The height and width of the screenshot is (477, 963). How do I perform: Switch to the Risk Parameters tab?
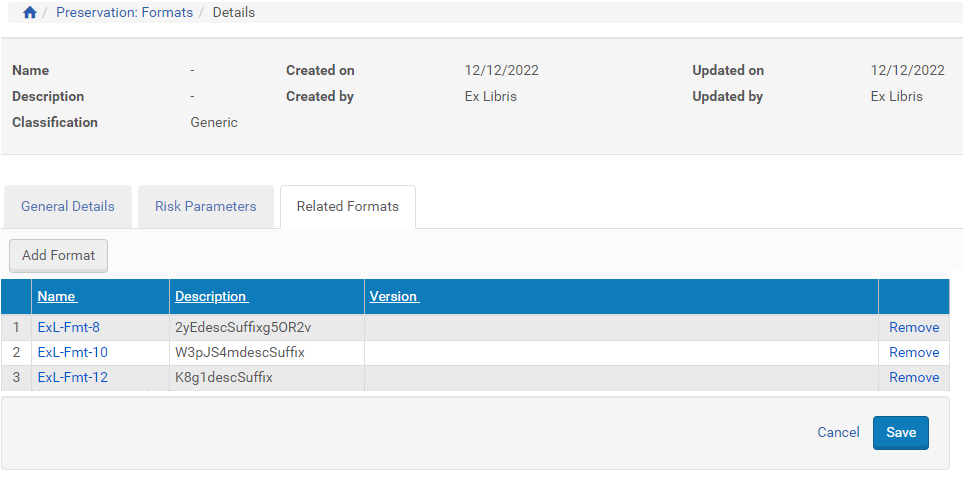click(x=205, y=206)
